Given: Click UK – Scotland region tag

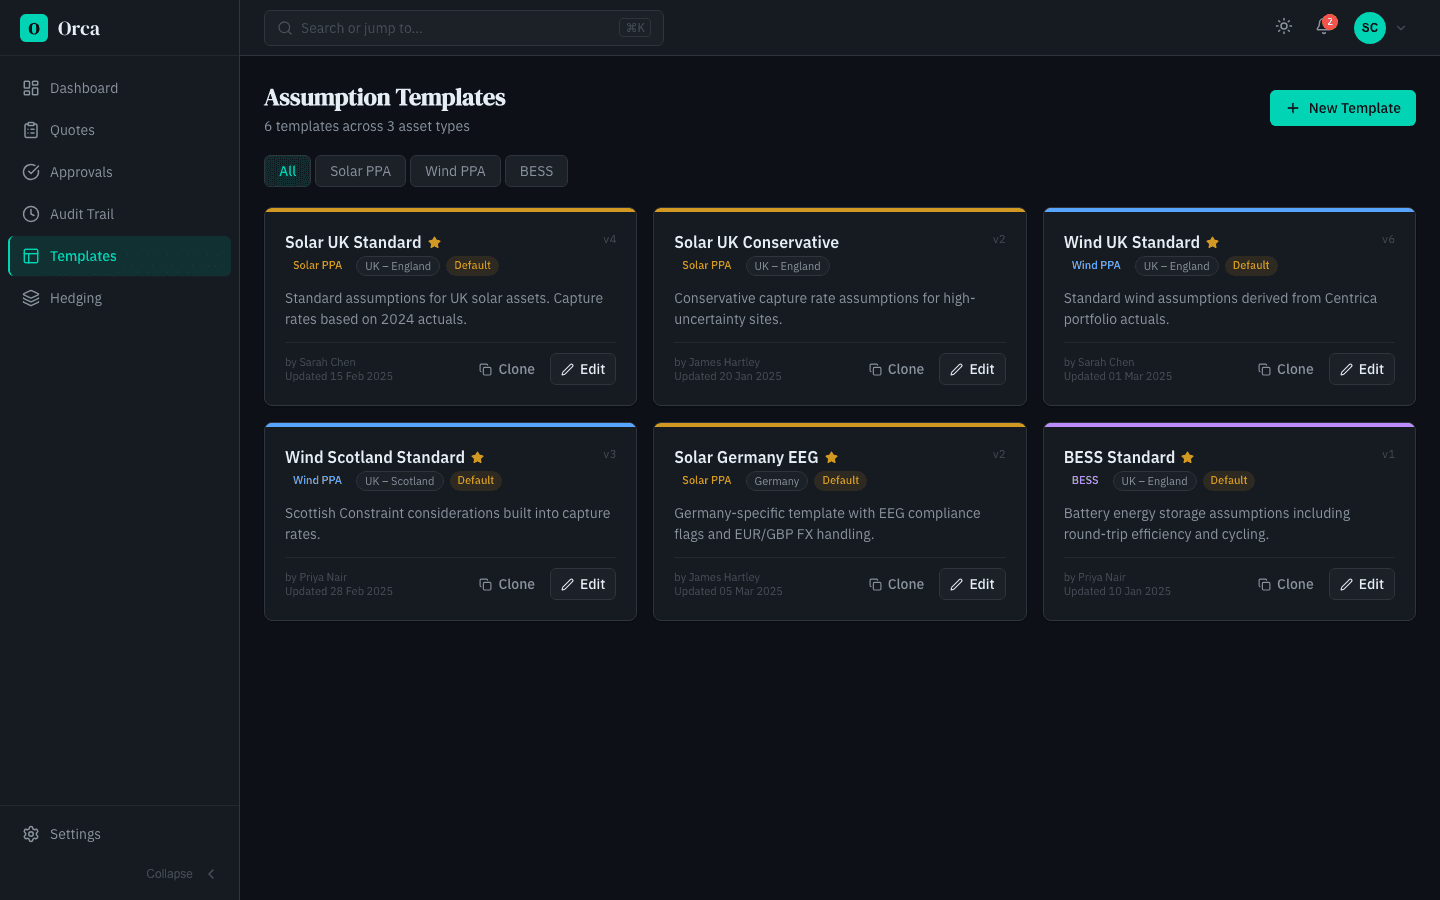Looking at the screenshot, I should [x=400, y=481].
